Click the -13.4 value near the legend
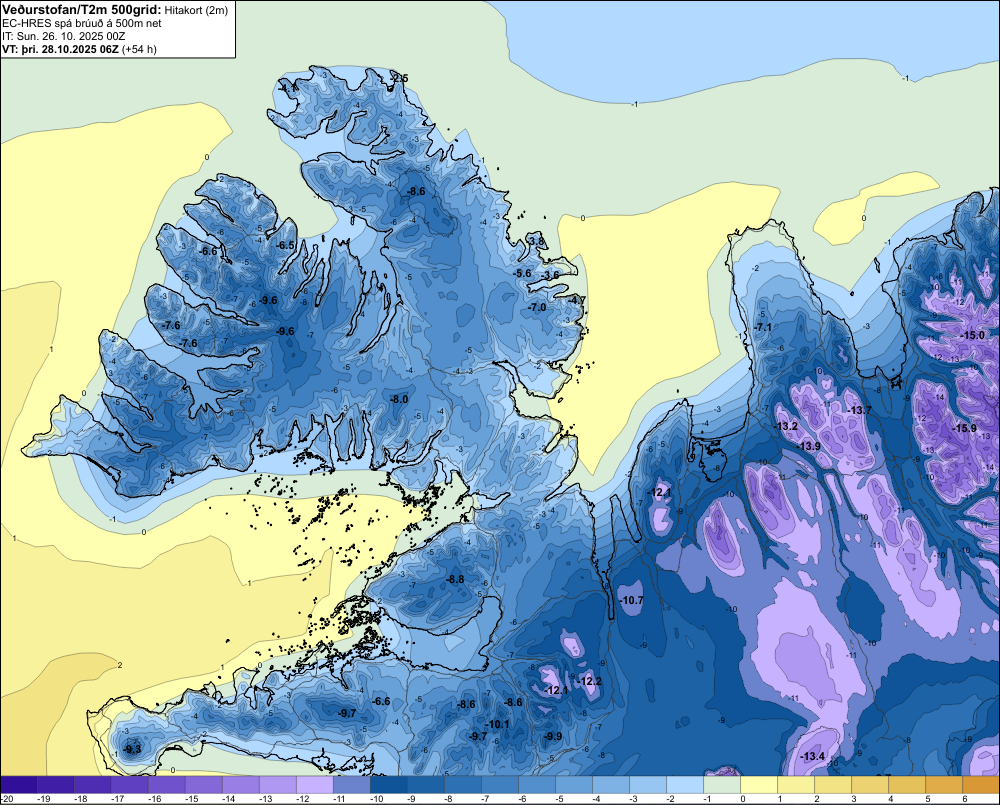 (x=812, y=757)
